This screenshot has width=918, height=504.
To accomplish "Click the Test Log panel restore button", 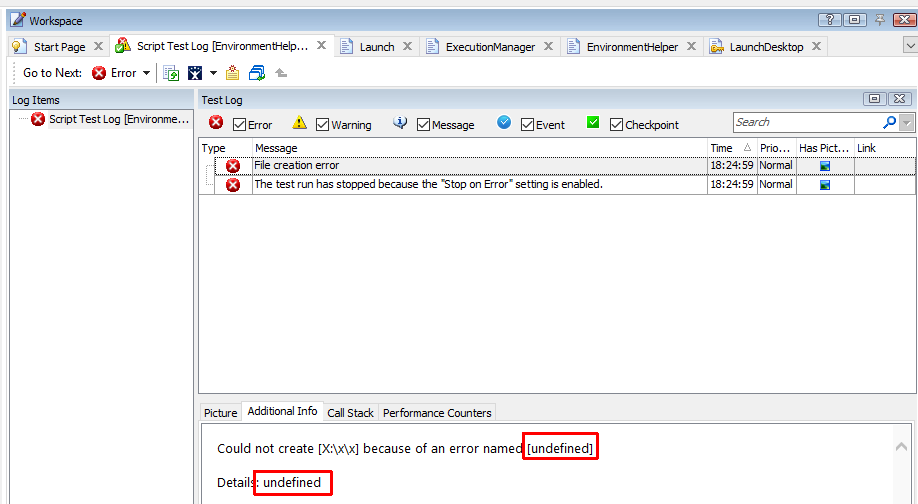I will tap(874, 99).
